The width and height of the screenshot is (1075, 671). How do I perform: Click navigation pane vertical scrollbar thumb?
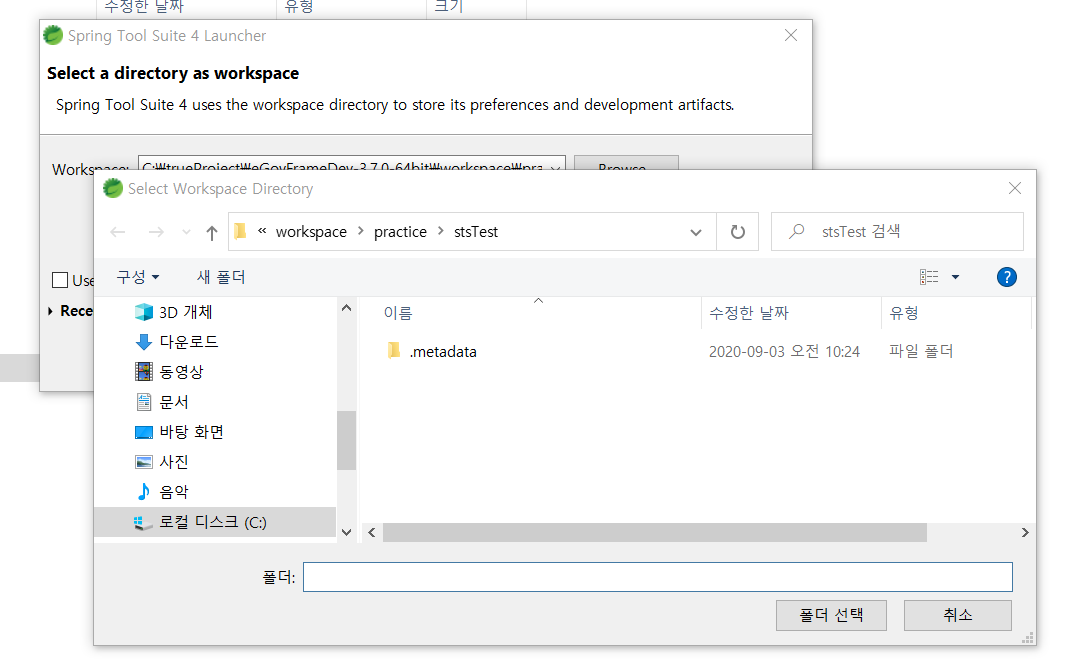(x=346, y=440)
